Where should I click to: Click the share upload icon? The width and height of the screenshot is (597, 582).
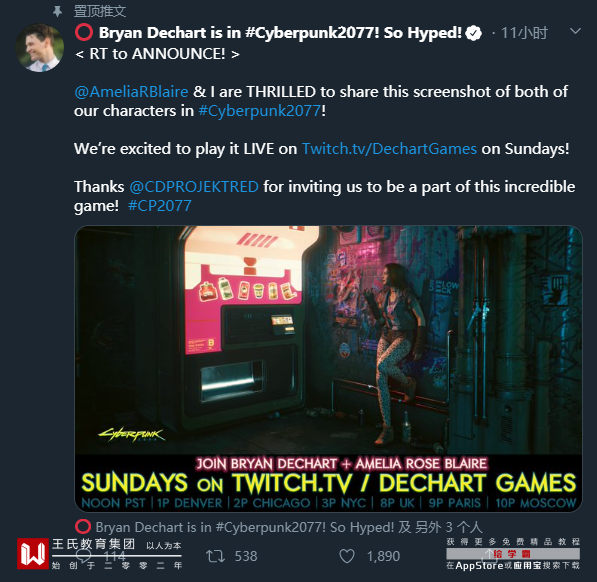(488, 556)
